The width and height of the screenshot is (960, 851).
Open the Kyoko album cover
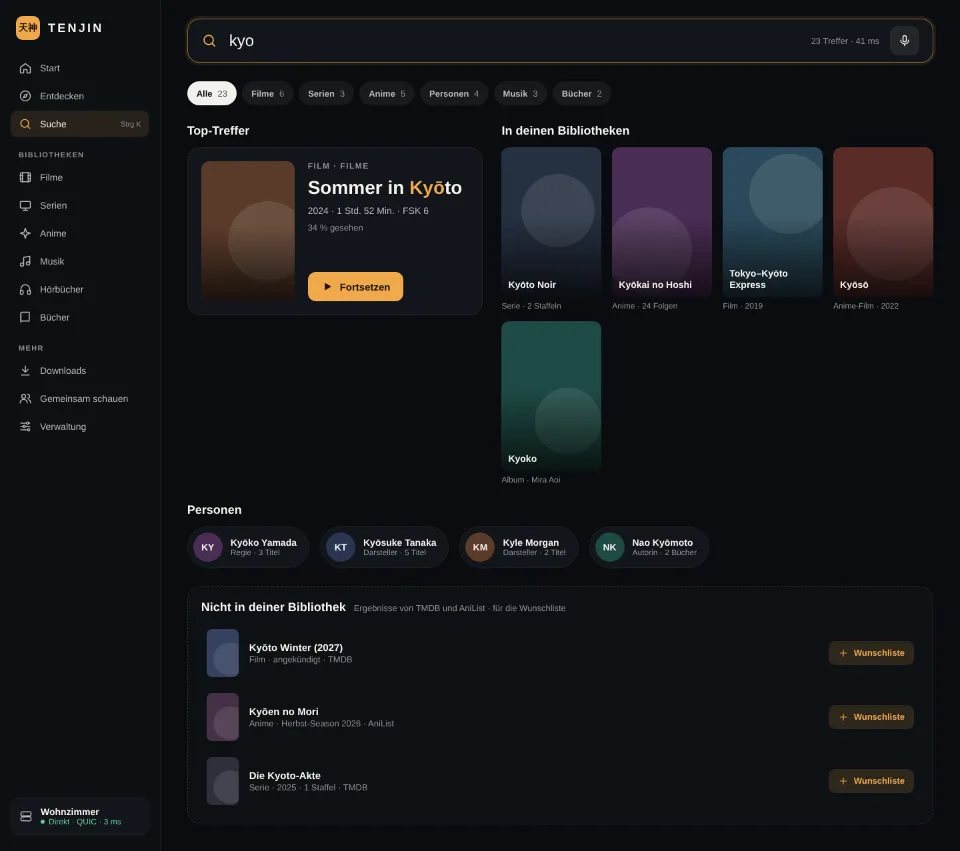tap(551, 396)
